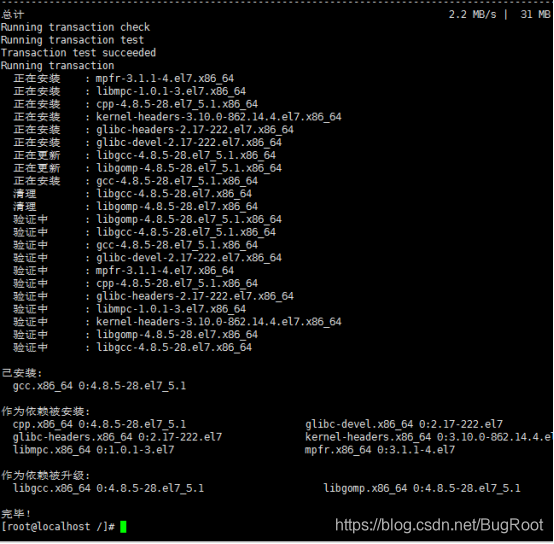554x544 pixels.
Task: Select the '验证中' libmpc-1.0.1-3.el7 row
Action: [x=130, y=309]
